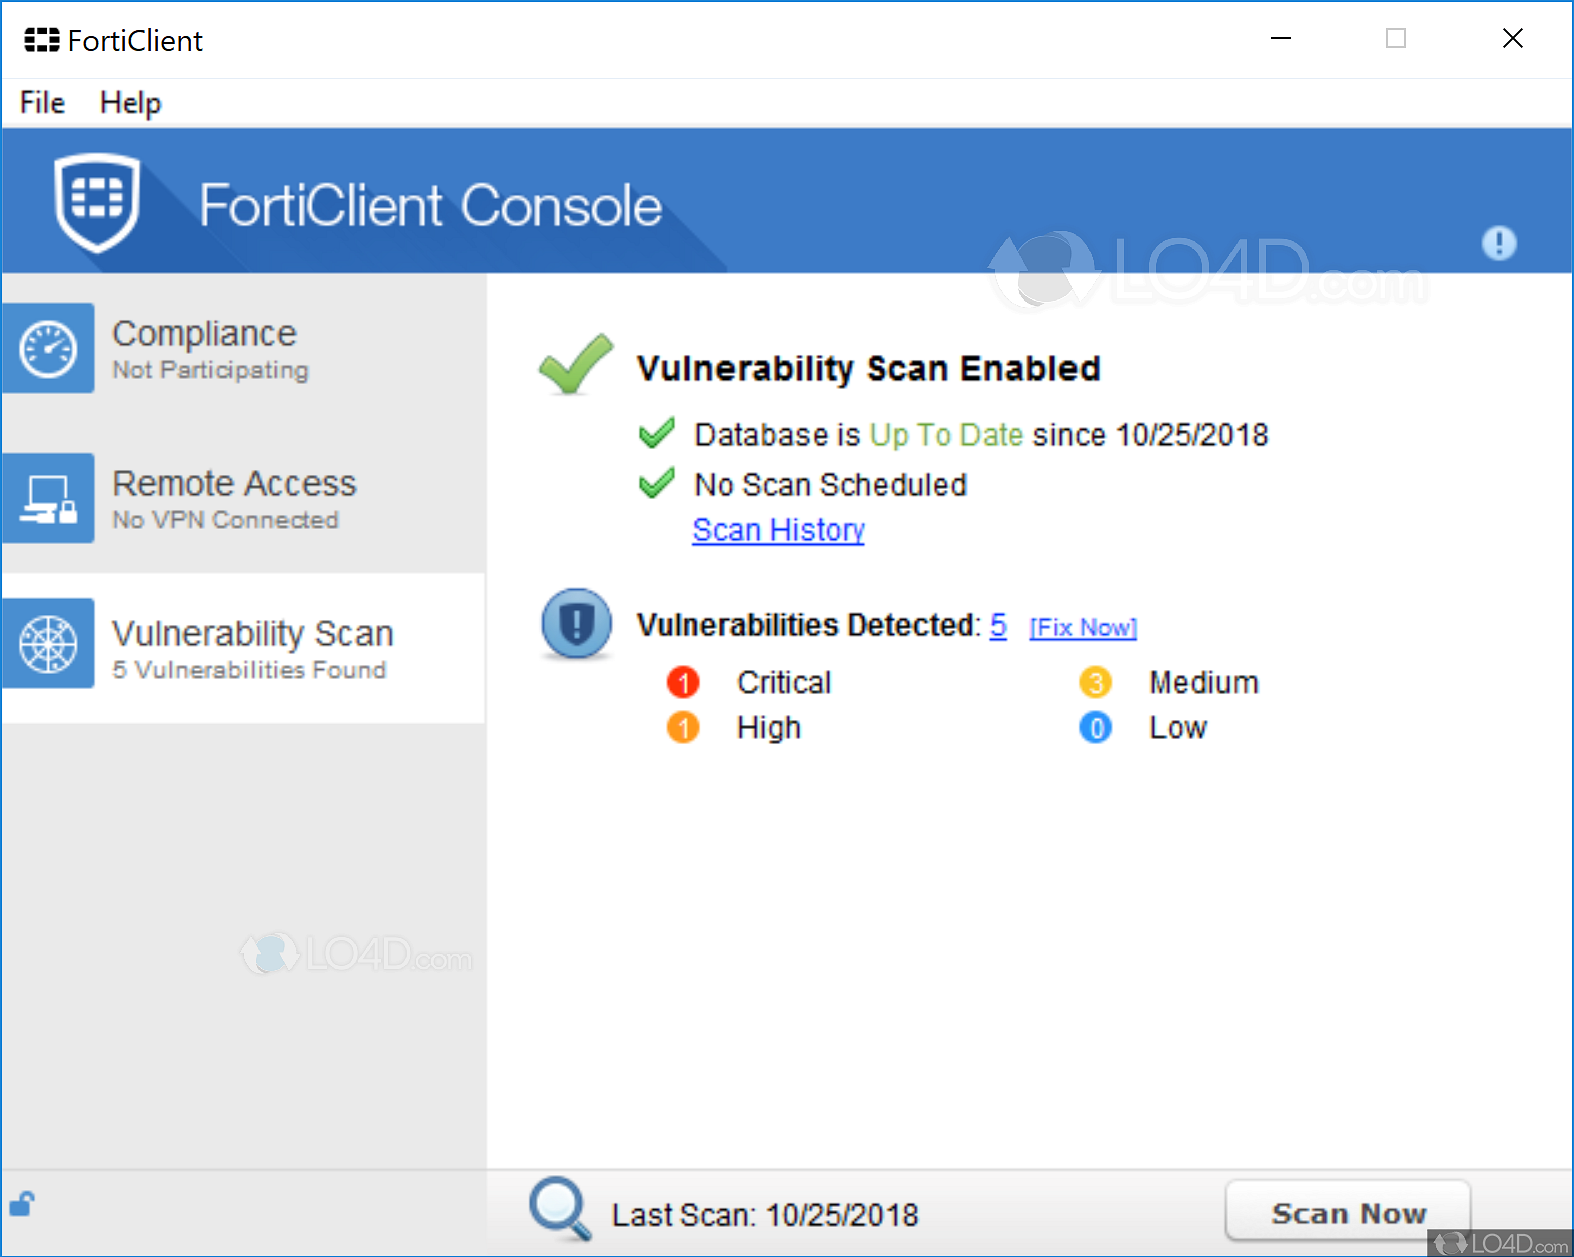Click the Compliance gauge icon
The image size is (1574, 1257).
coord(48,349)
